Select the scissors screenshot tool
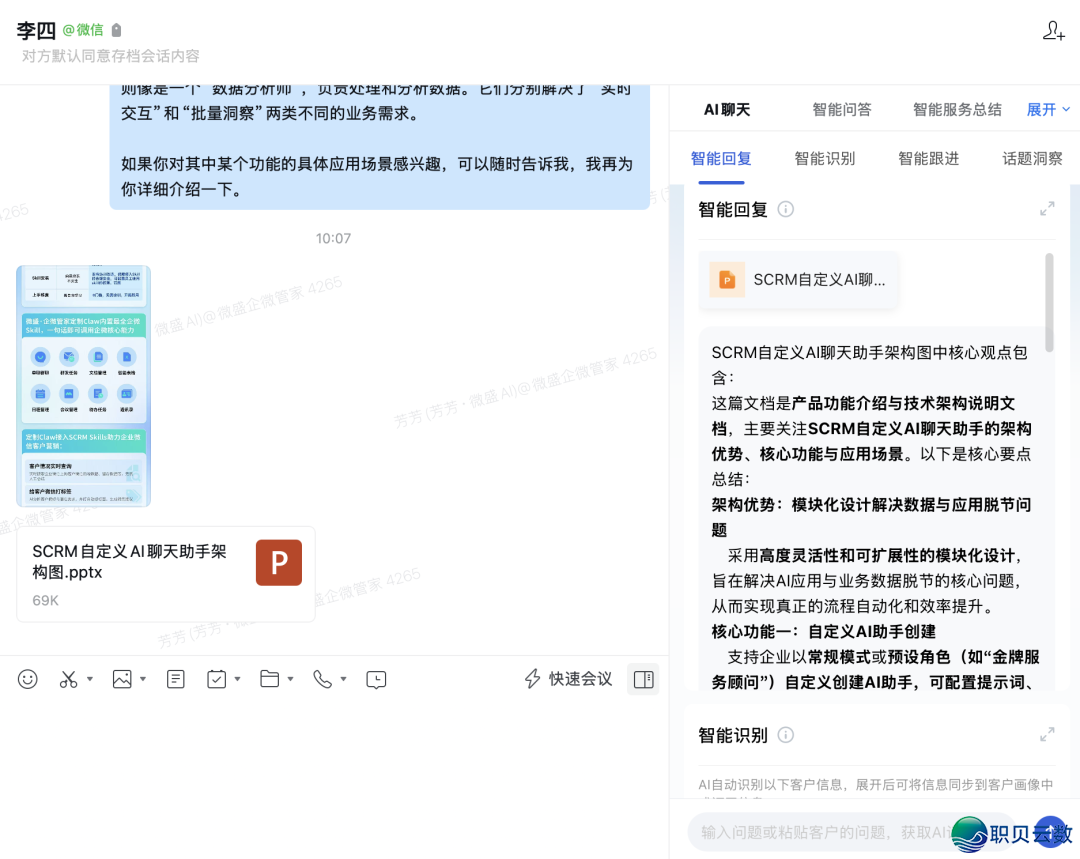The height and width of the screenshot is (859, 1080). click(x=68, y=679)
